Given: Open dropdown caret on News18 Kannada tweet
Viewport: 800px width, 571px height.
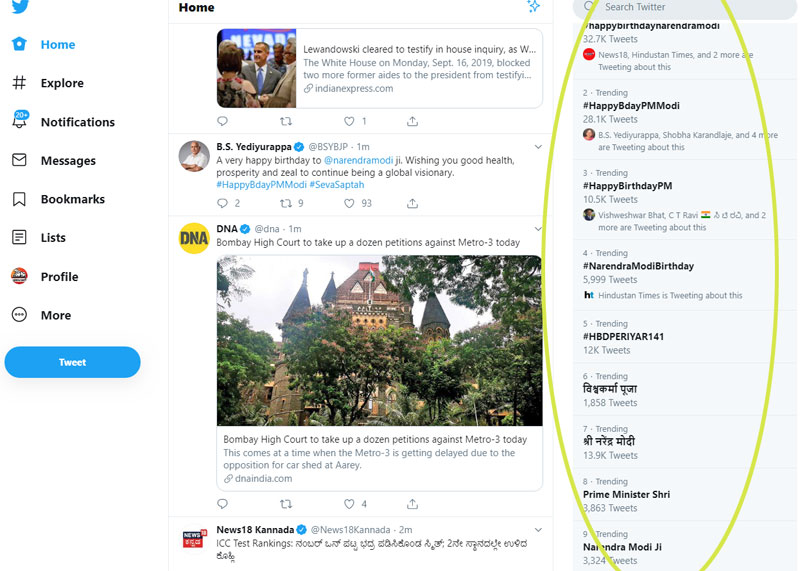Looking at the screenshot, I should click(x=538, y=529).
